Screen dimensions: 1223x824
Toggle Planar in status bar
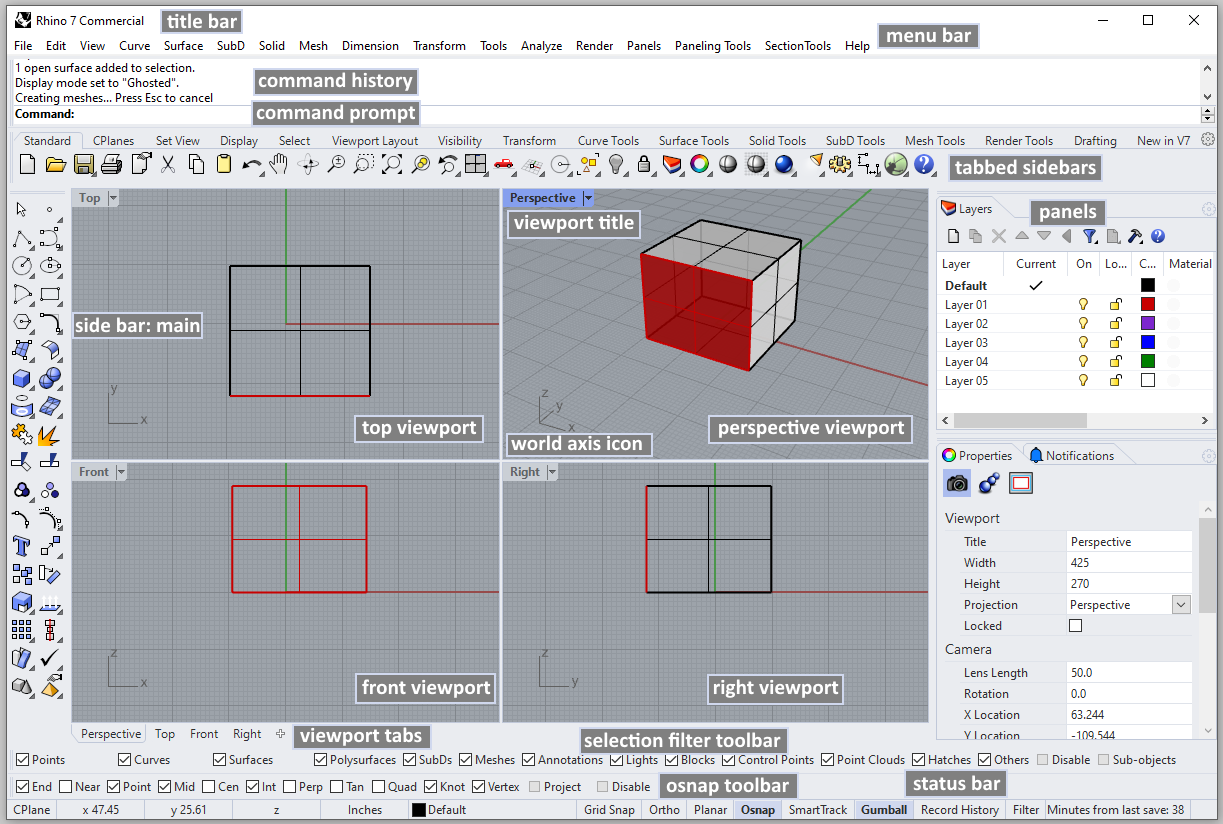click(x=710, y=810)
